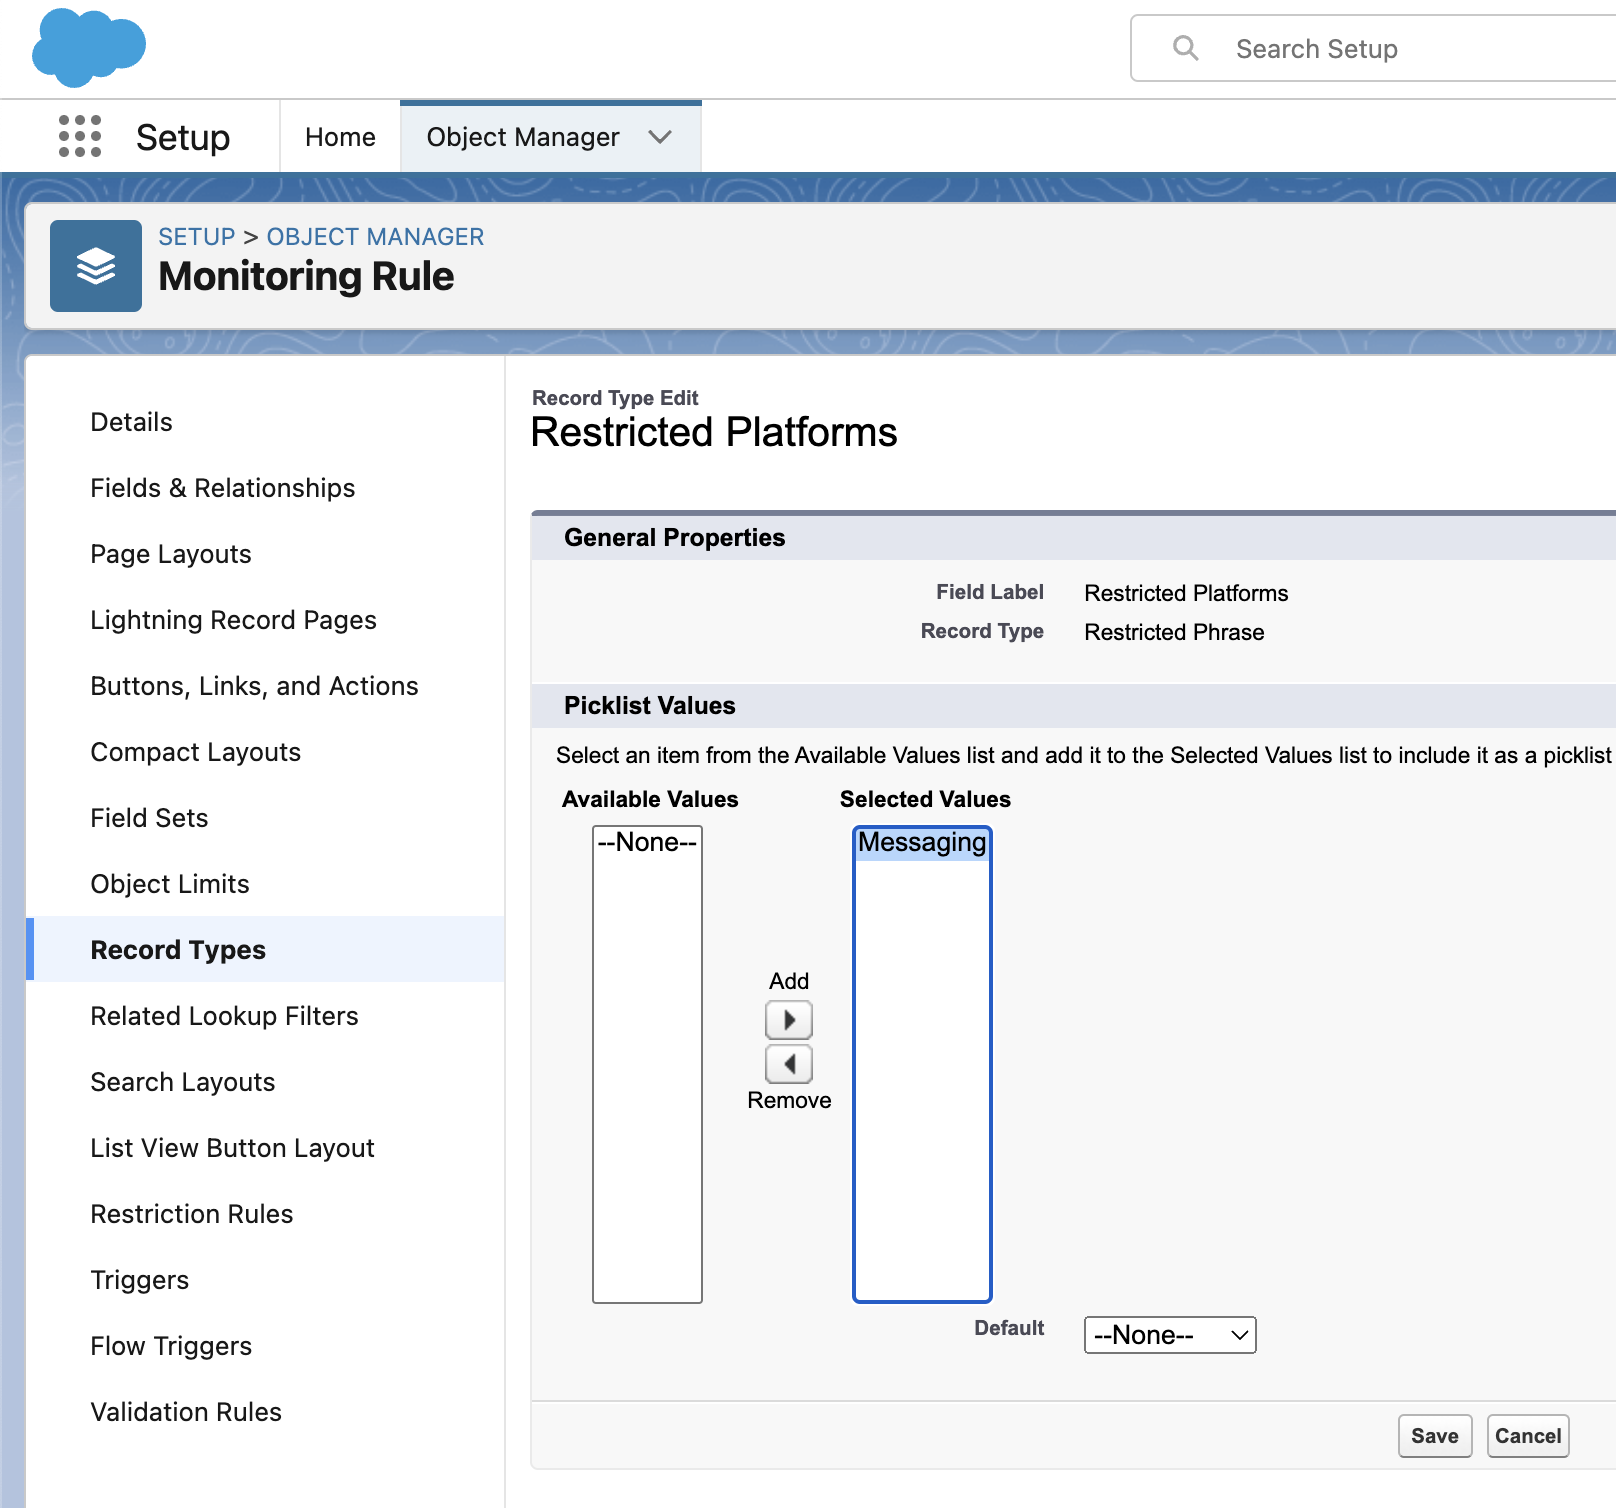
Task: Open Validation Rules in sidebar
Action: coord(186,1412)
